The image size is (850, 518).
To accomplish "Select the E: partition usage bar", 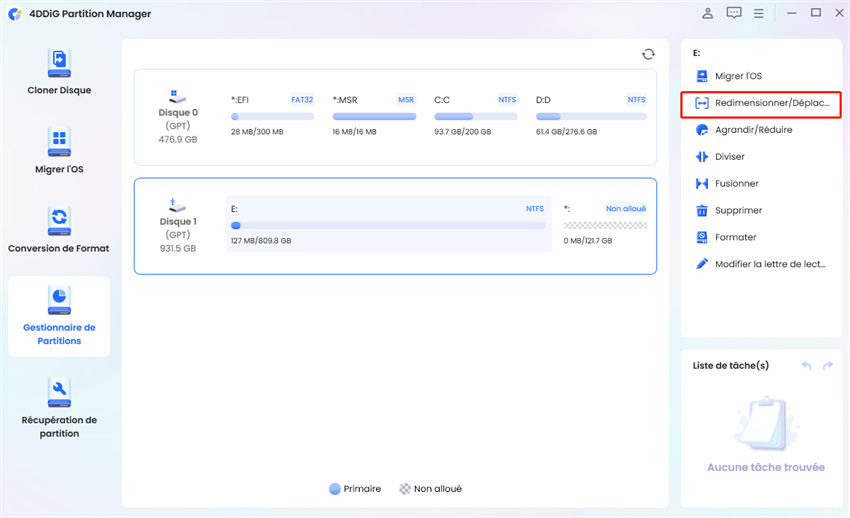I will click(x=388, y=225).
